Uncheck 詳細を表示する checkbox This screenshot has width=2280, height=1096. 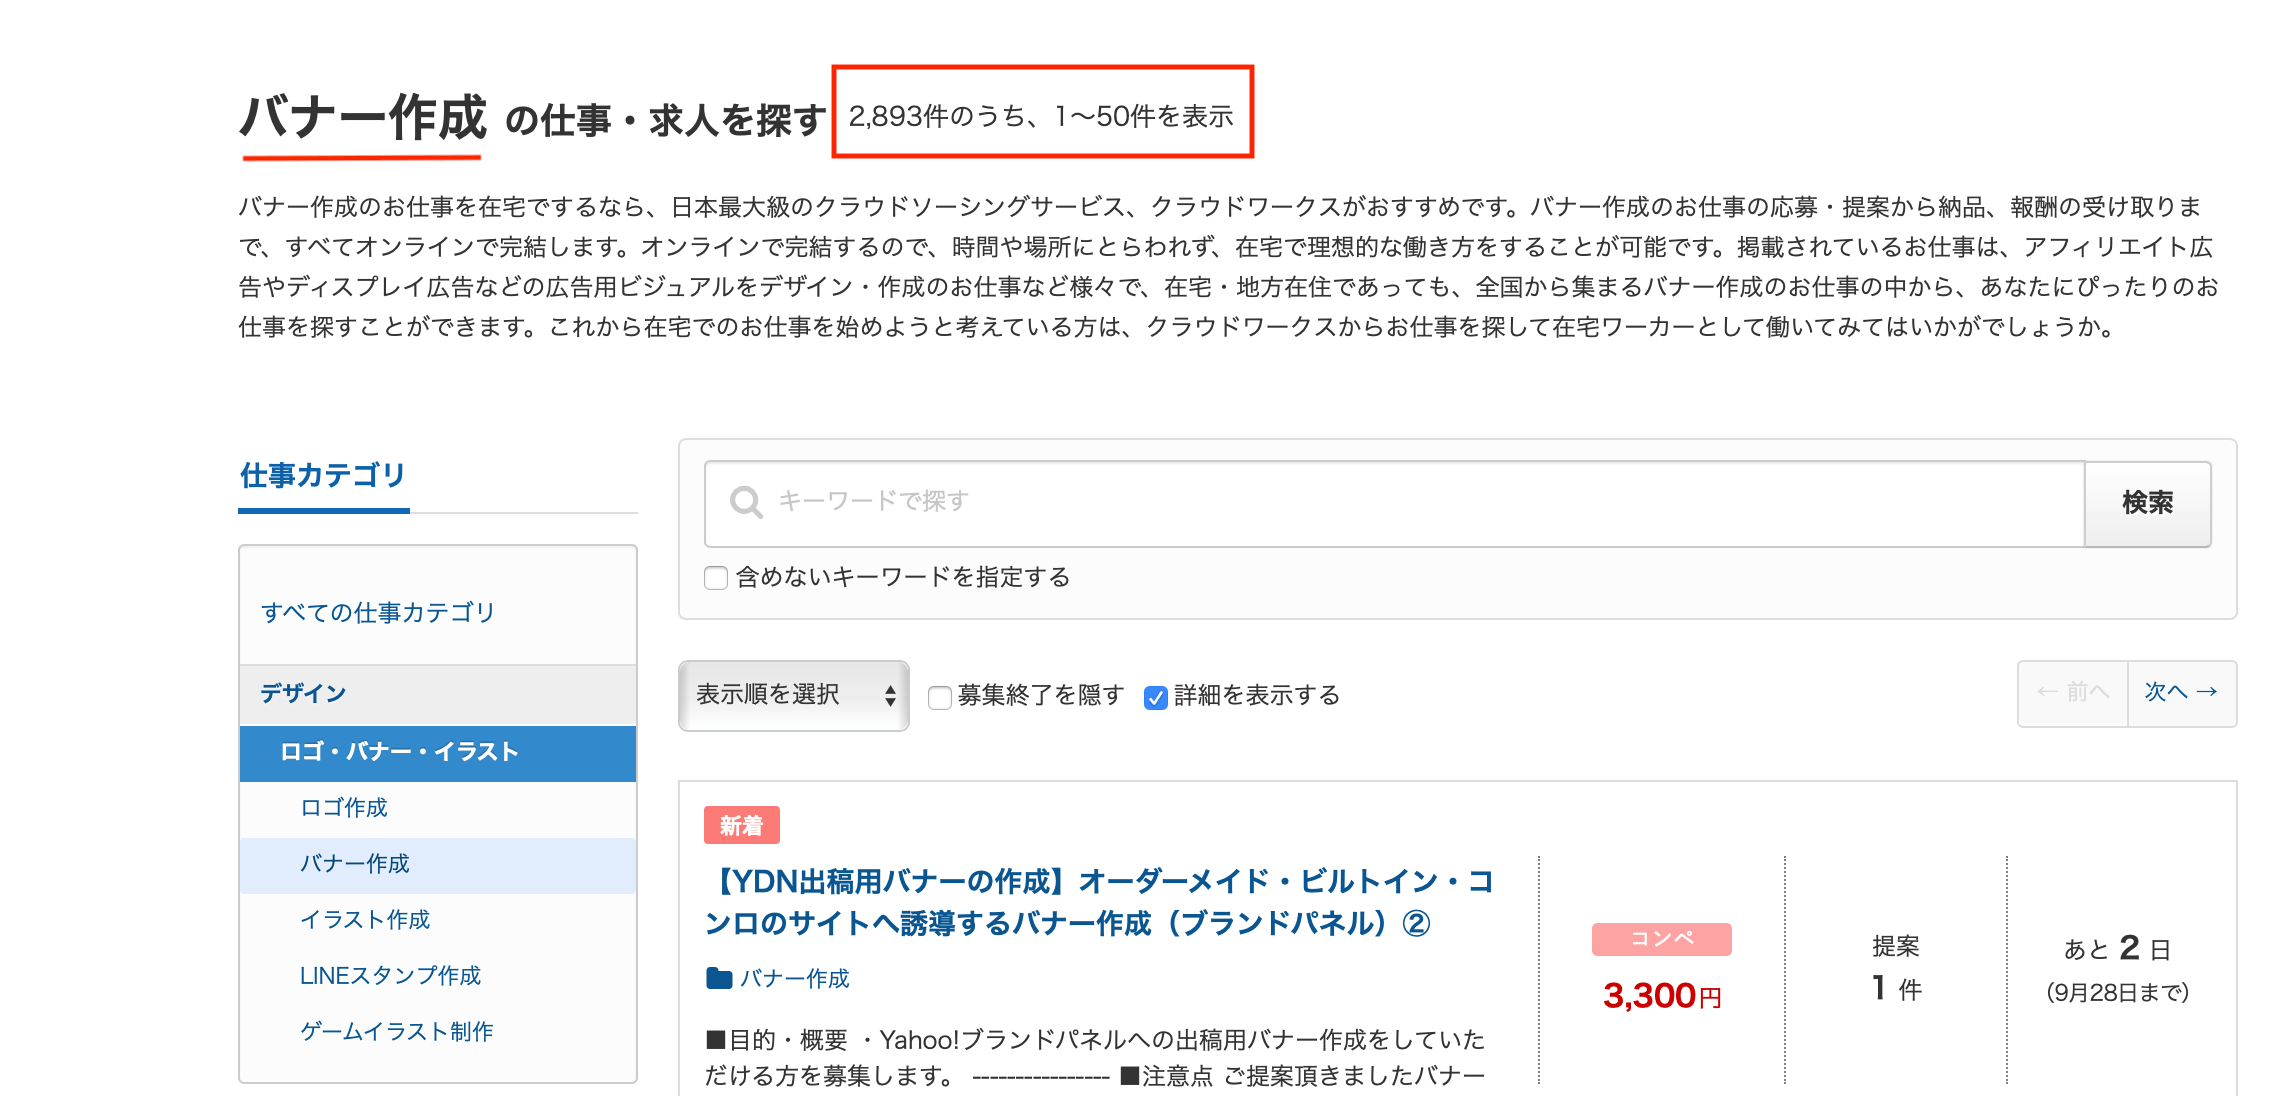tap(1156, 697)
